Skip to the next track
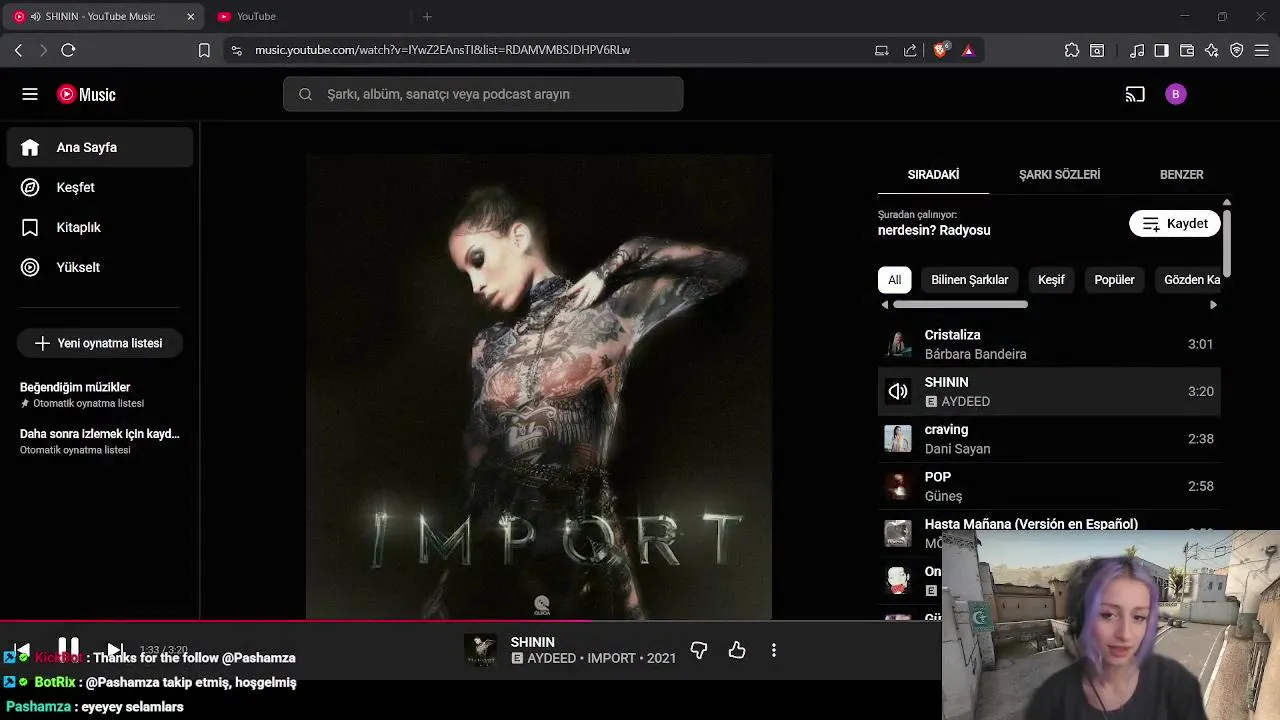Screen dimensions: 1280x720 [115, 650]
